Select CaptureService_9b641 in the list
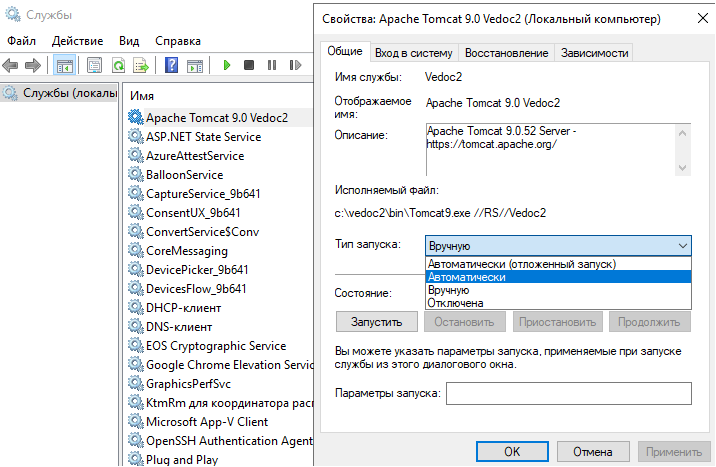Image resolution: width=716 pixels, height=467 pixels. point(203,194)
